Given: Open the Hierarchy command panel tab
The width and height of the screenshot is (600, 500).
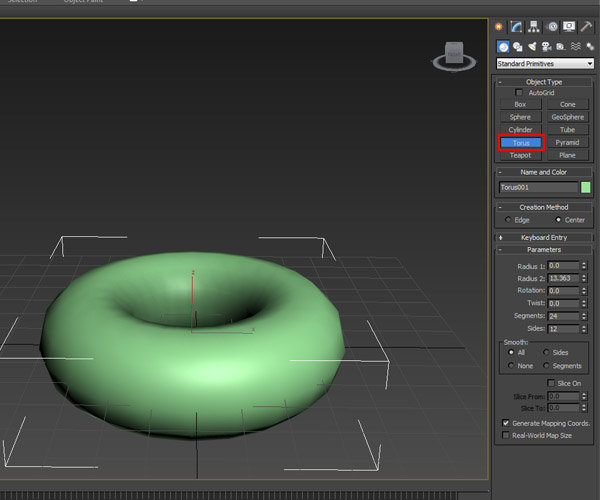Looking at the screenshot, I should tap(534, 27).
